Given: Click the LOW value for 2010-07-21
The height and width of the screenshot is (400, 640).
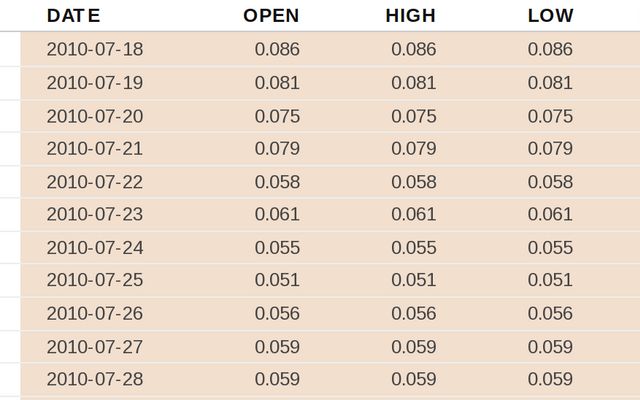Looking at the screenshot, I should point(550,149).
